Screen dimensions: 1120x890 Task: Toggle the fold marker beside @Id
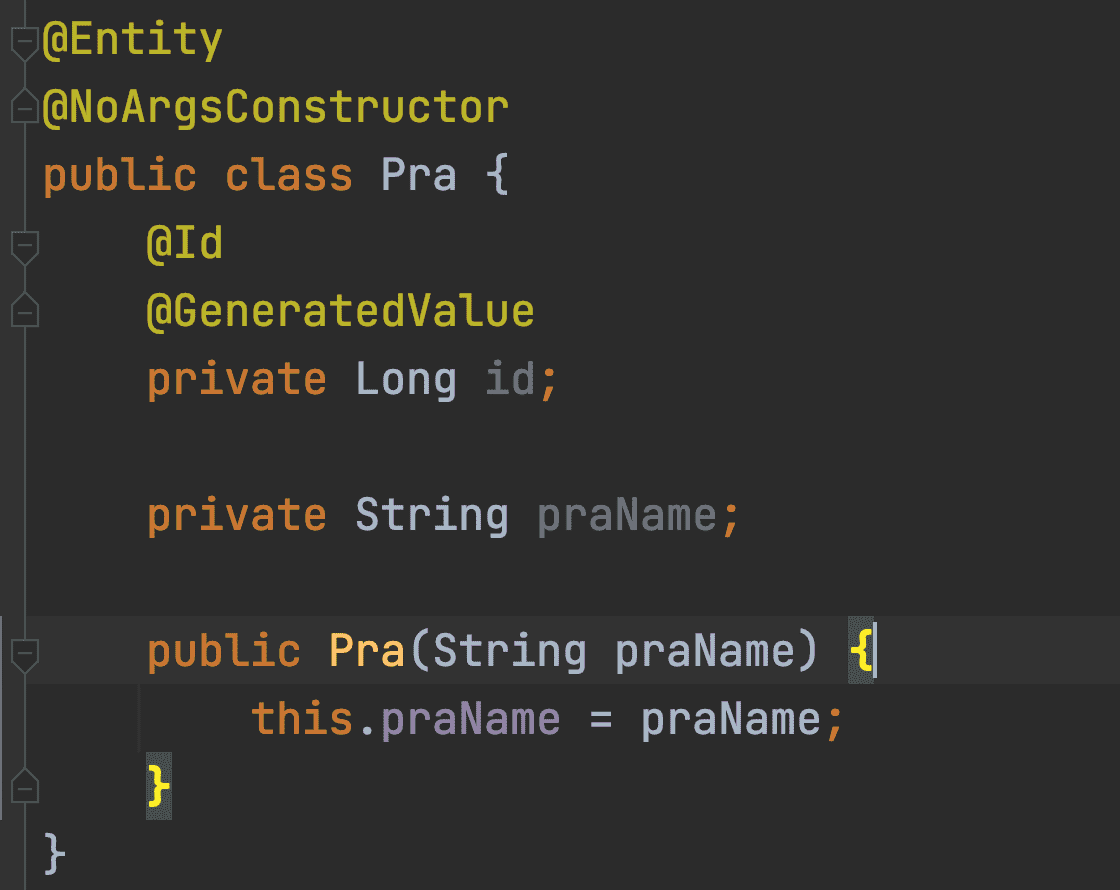coord(24,245)
